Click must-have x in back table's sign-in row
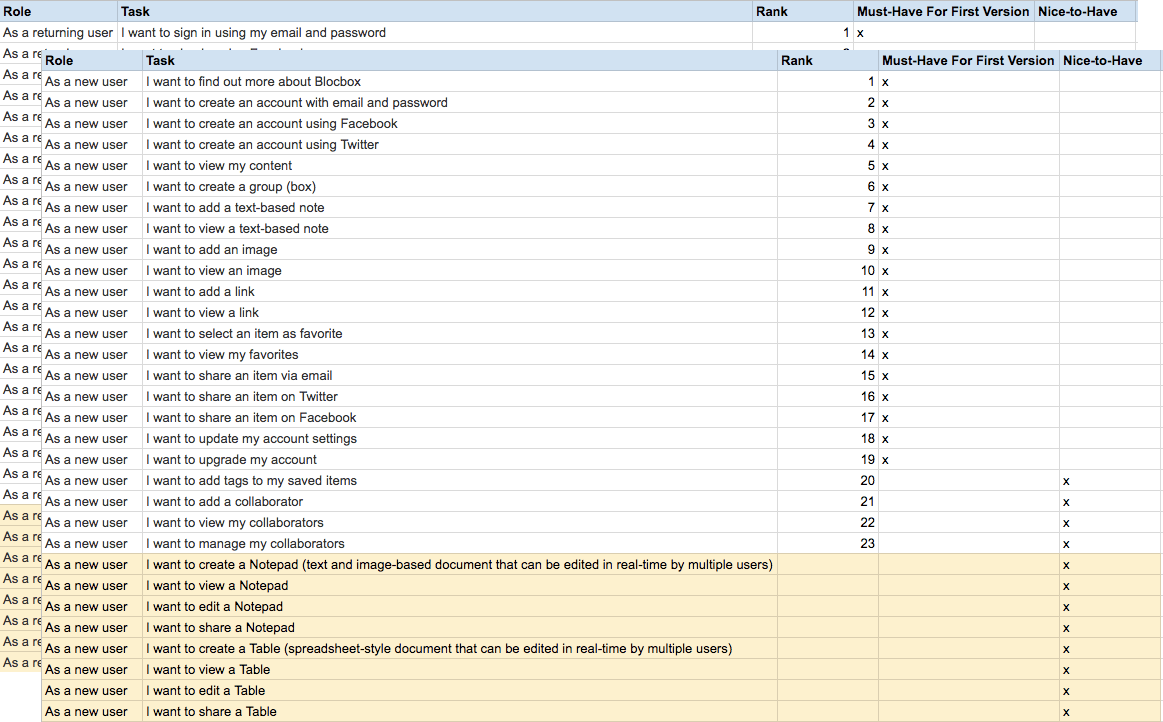The image size is (1163, 722). tap(860, 33)
